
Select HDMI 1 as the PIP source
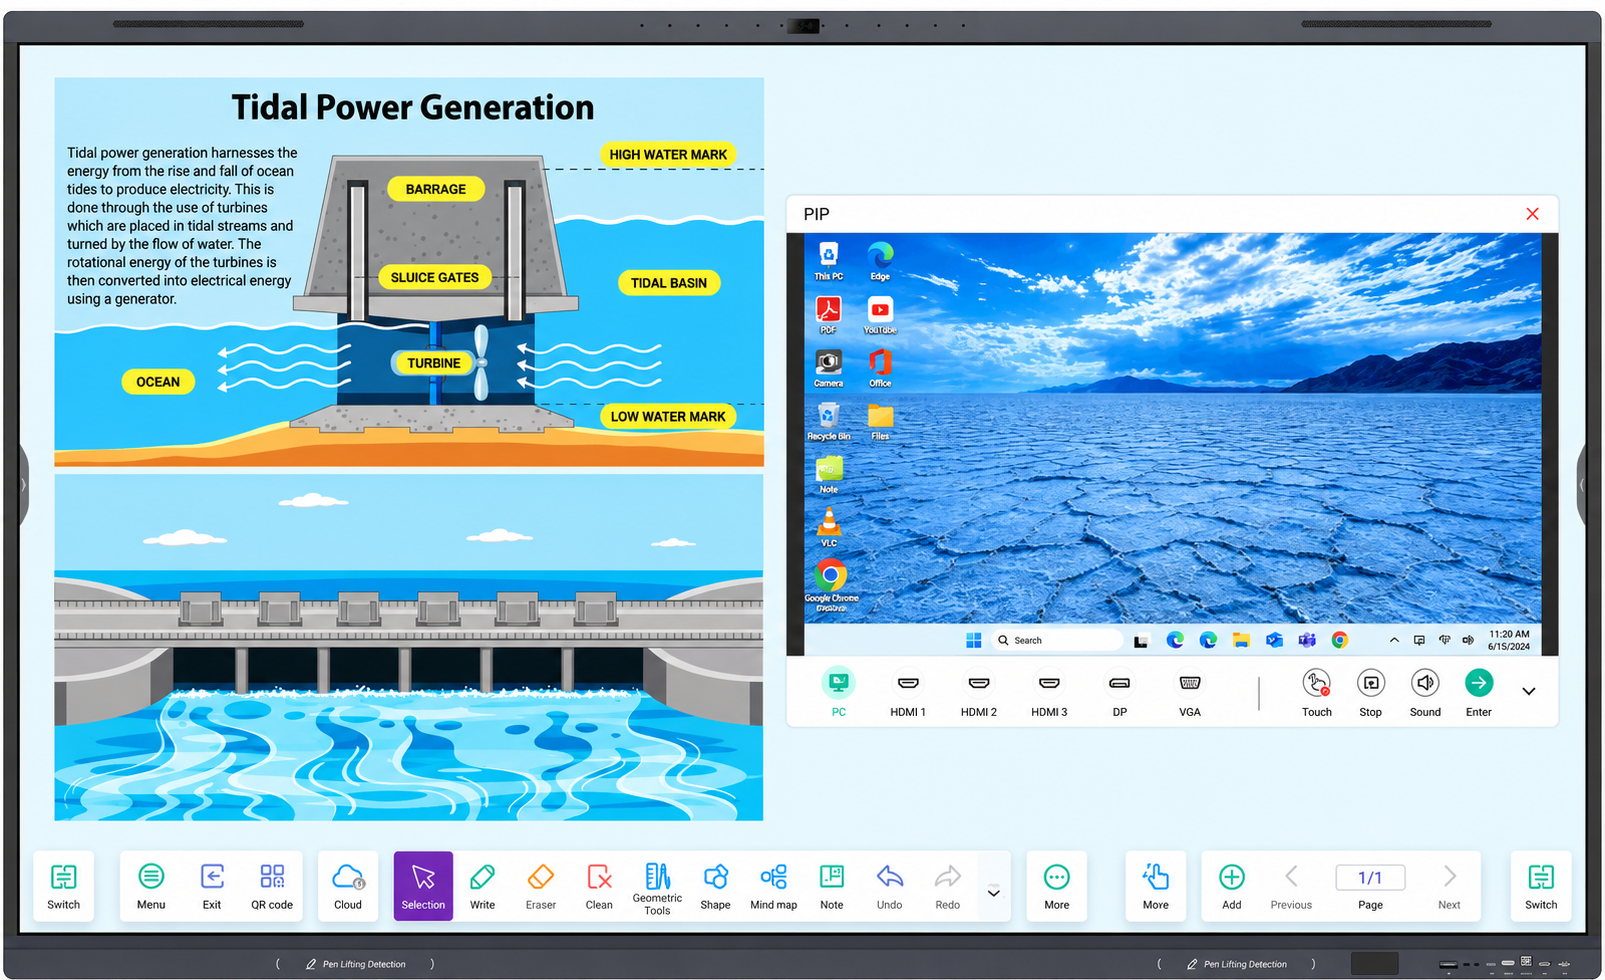pos(908,693)
